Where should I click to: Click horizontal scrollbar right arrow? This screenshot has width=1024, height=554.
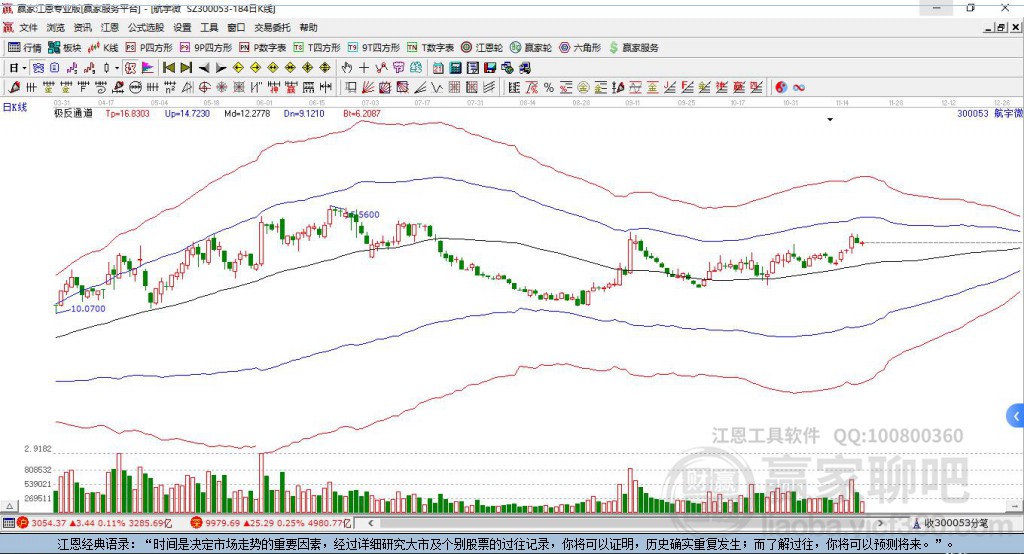pyautogui.click(x=880, y=523)
